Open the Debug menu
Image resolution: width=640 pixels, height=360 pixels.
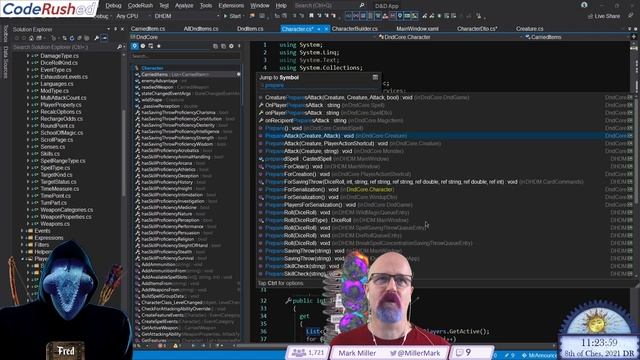point(113,6)
